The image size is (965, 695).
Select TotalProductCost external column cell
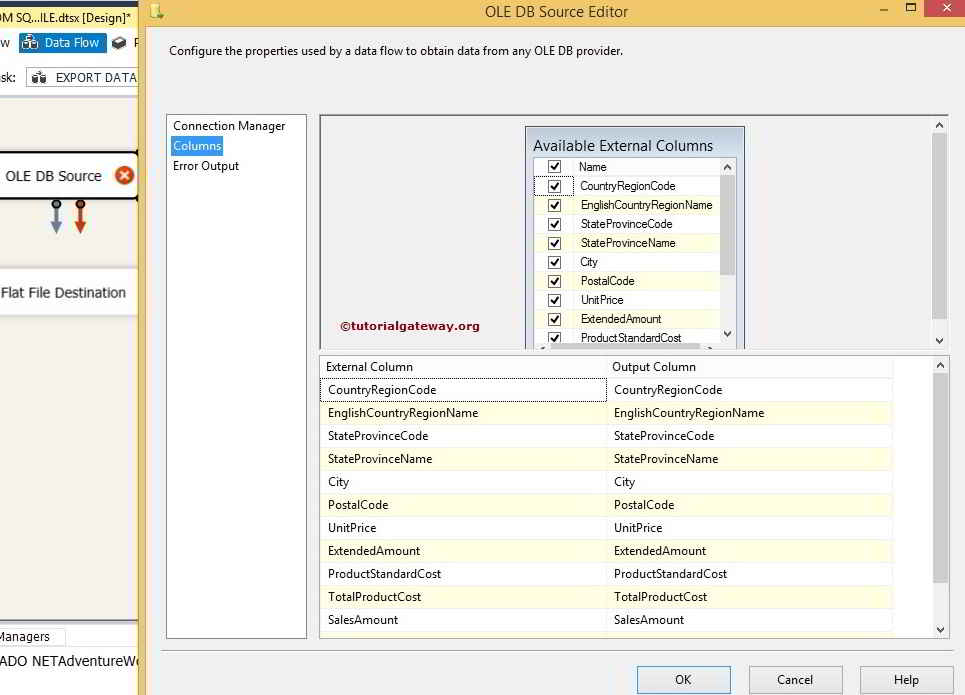click(x=463, y=597)
